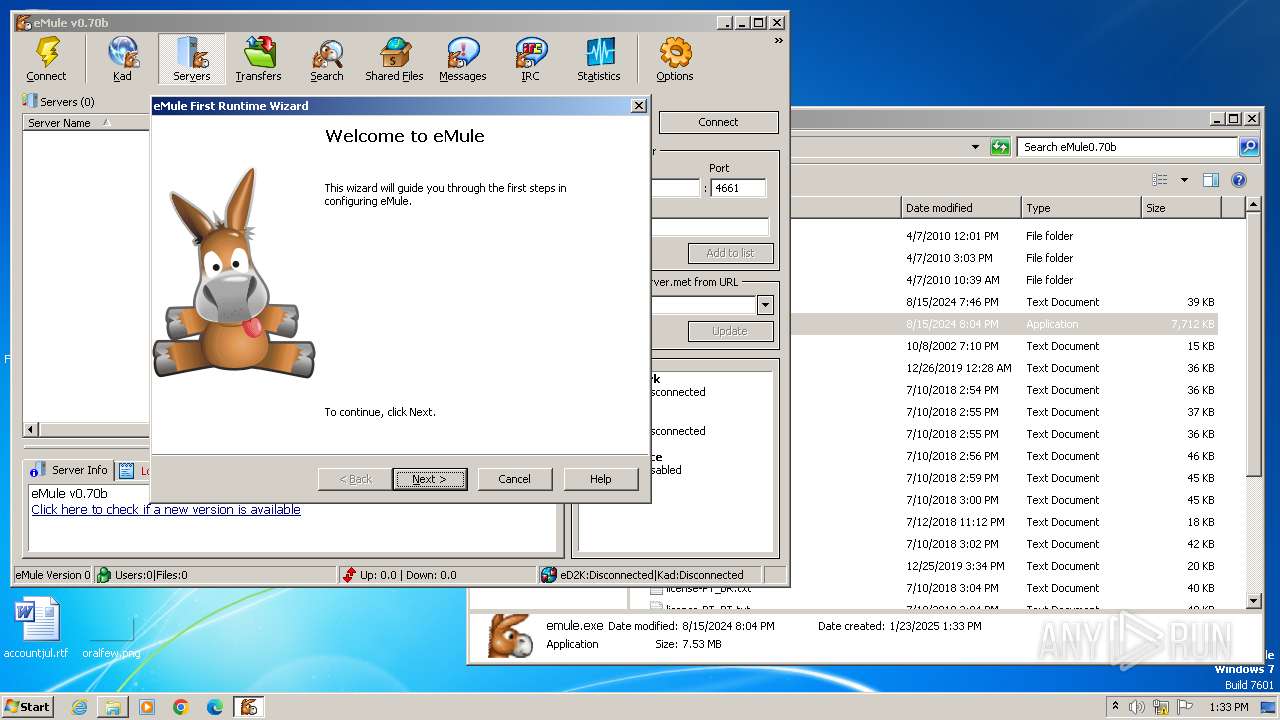Sort by the Type column header

pyautogui.click(x=1081, y=208)
